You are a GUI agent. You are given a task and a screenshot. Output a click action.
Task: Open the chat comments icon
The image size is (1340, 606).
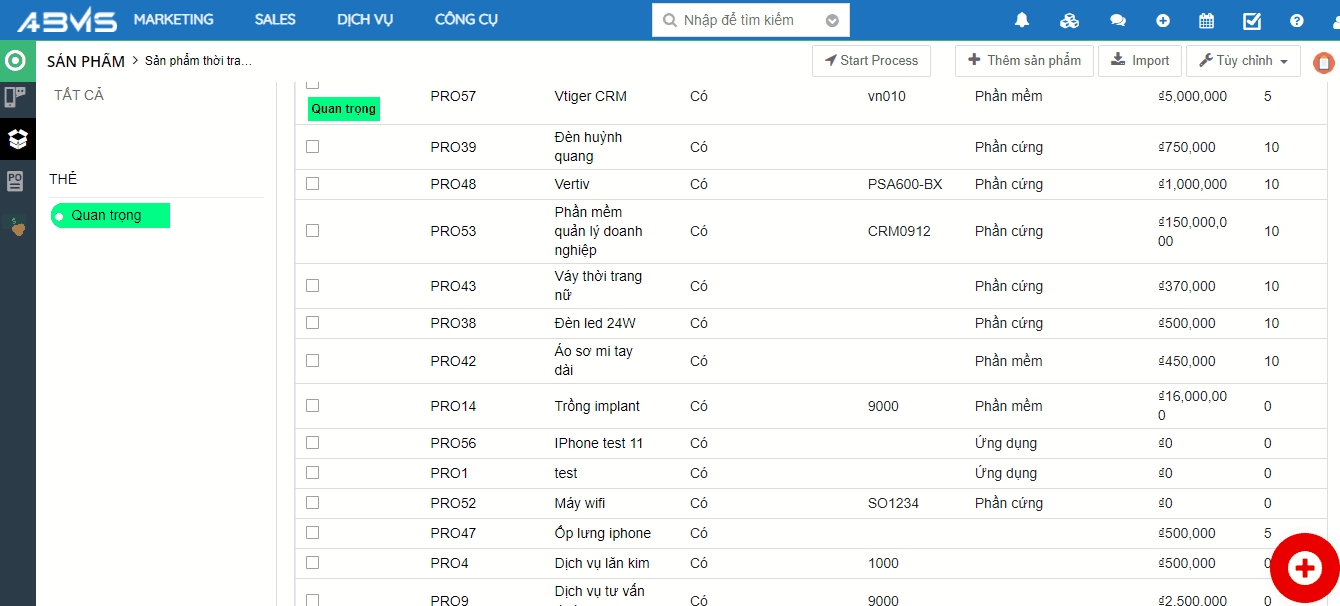[x=1118, y=20]
